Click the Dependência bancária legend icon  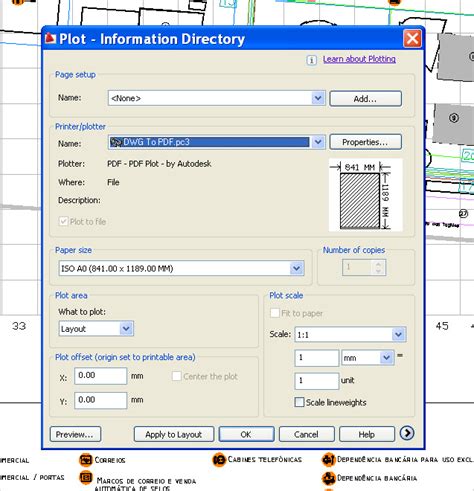point(328,478)
